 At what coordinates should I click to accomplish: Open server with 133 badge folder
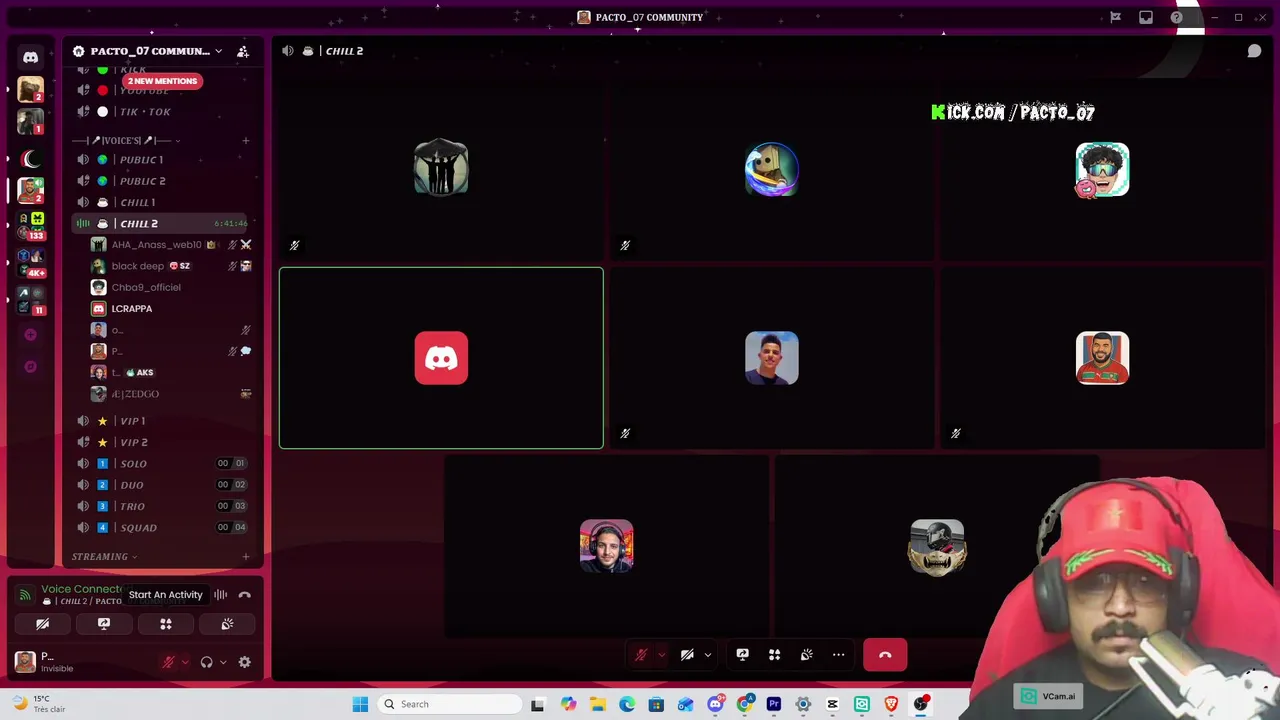click(31, 225)
